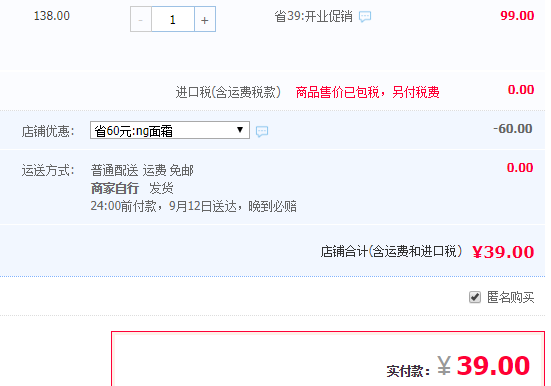Click the 商家自行 发货 shipping text

tap(132, 188)
